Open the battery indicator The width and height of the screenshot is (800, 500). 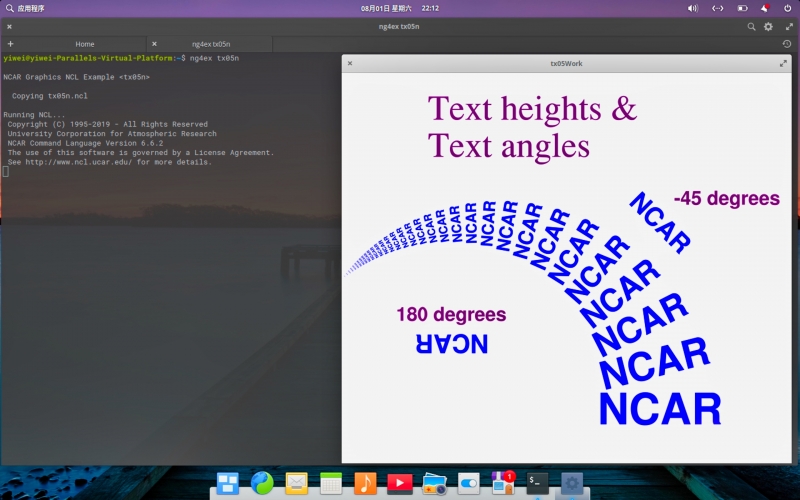point(742,8)
